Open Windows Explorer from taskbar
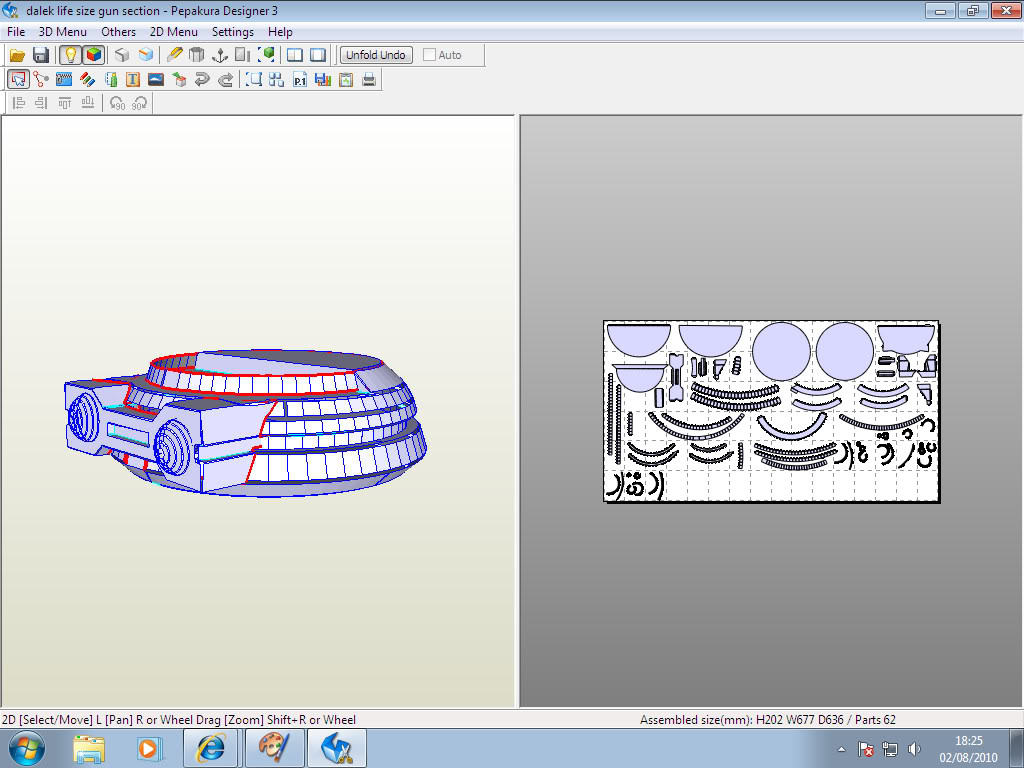 (x=89, y=748)
